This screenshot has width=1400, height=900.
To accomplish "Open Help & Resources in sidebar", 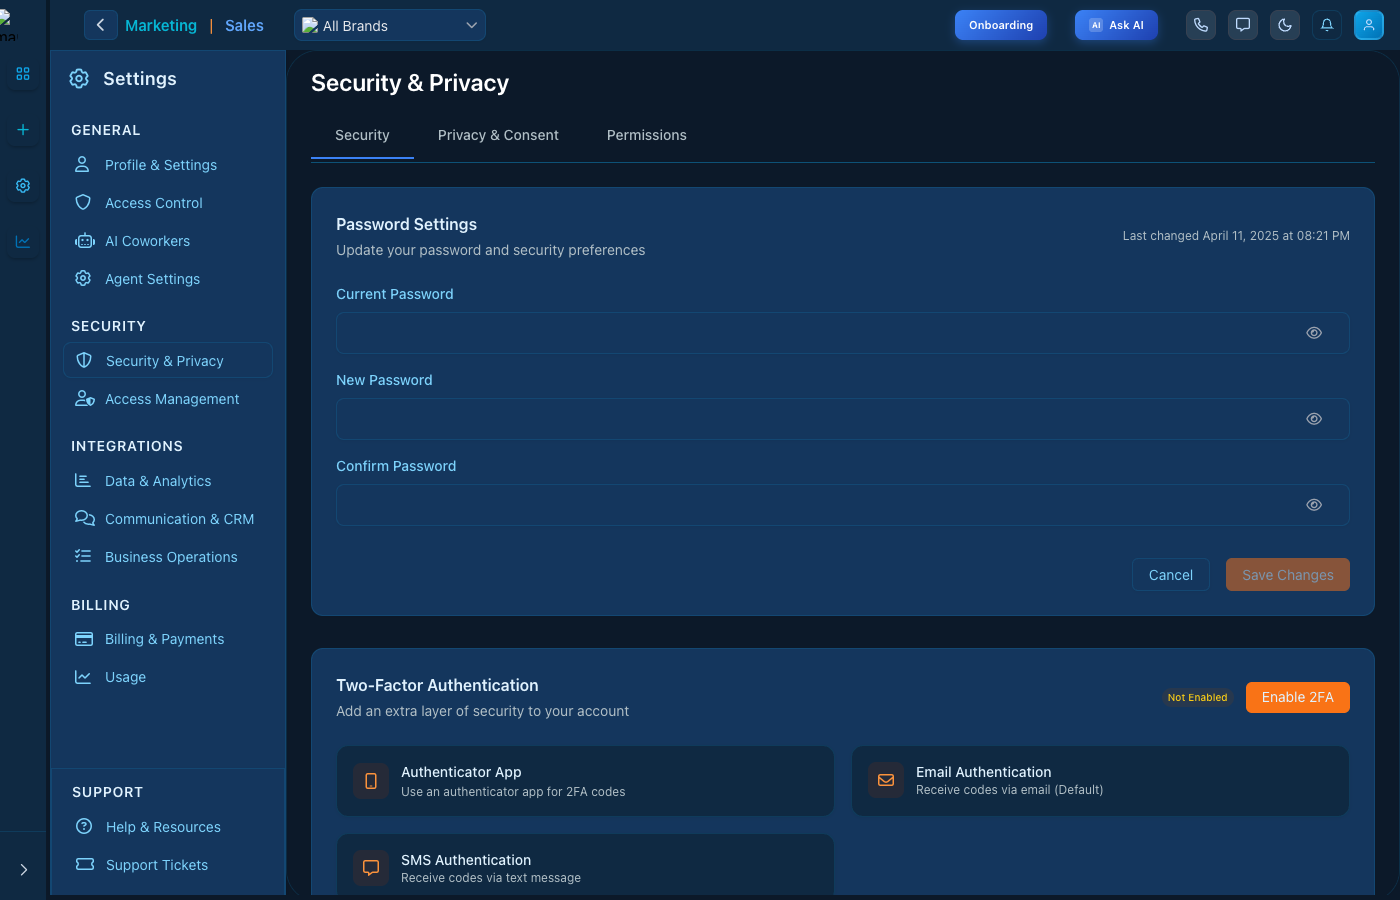I will 168,827.
